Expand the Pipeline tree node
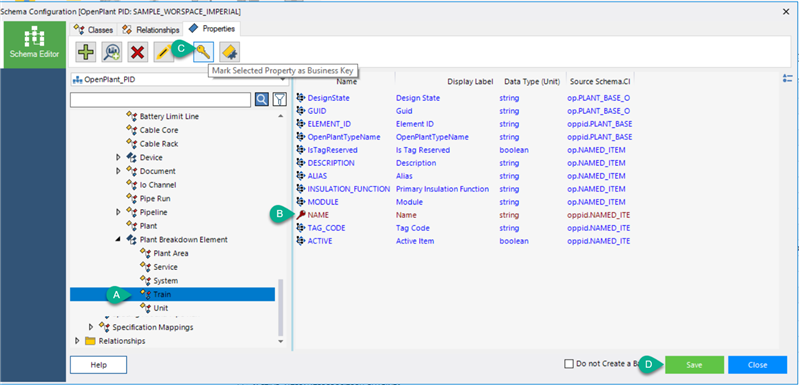The image size is (799, 385). [119, 212]
